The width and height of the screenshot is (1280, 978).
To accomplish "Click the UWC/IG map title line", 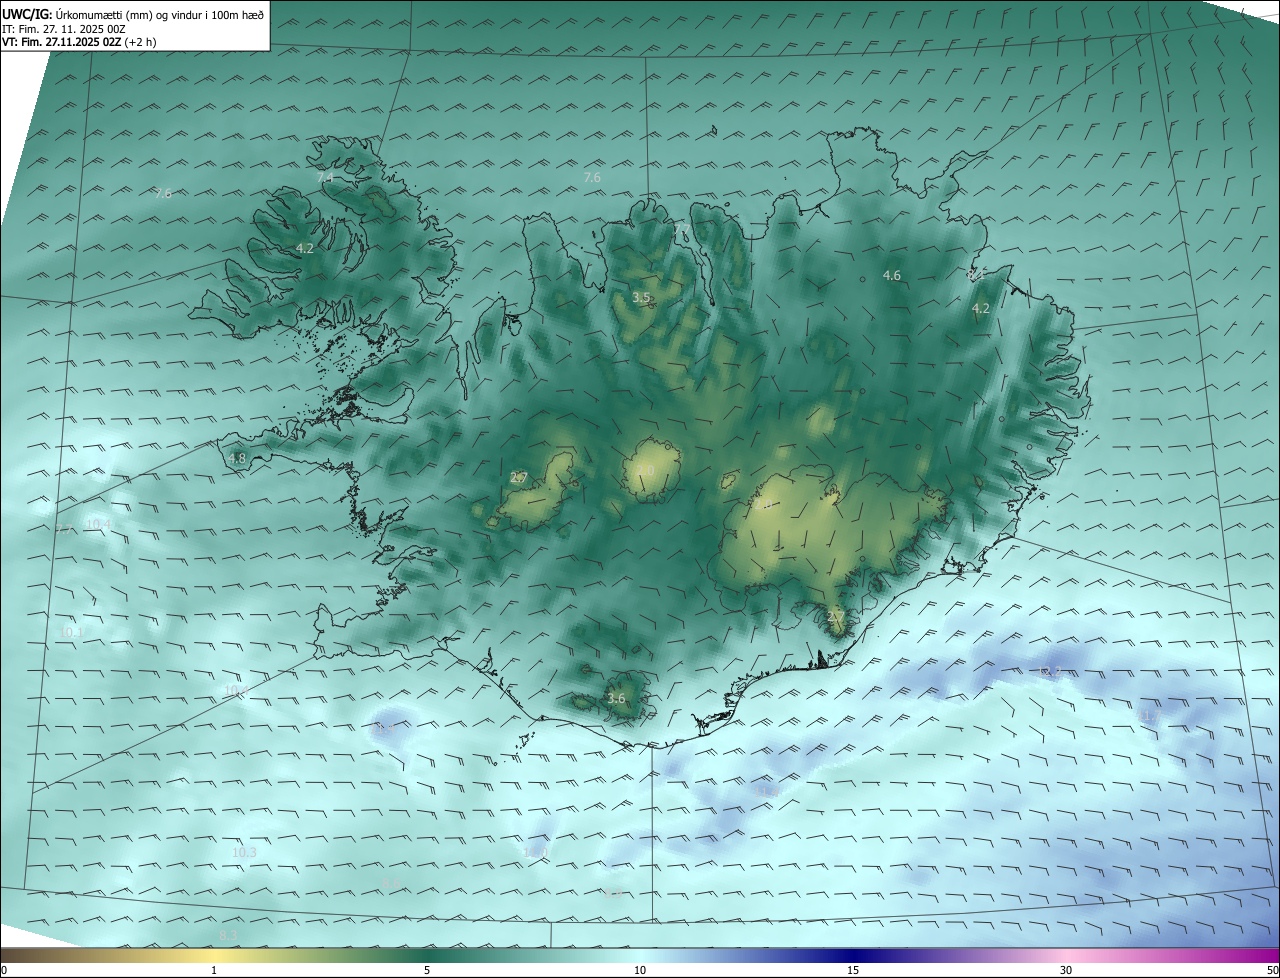I will pyautogui.click(x=134, y=13).
